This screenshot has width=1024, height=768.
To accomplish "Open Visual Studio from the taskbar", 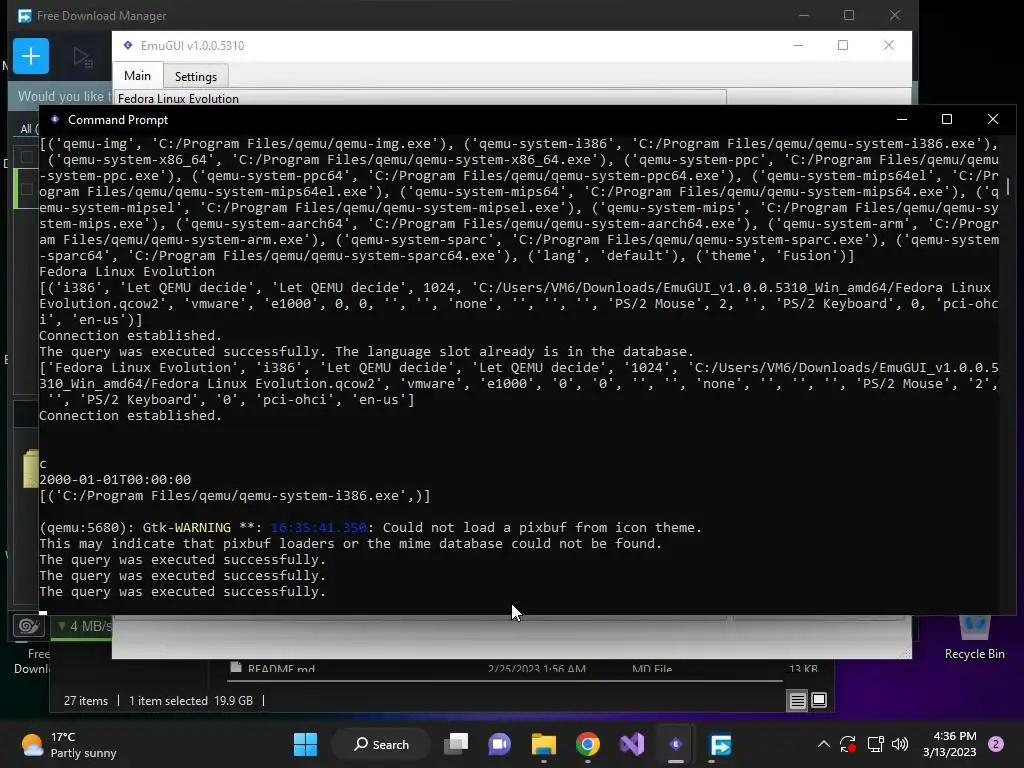I will pos(632,744).
